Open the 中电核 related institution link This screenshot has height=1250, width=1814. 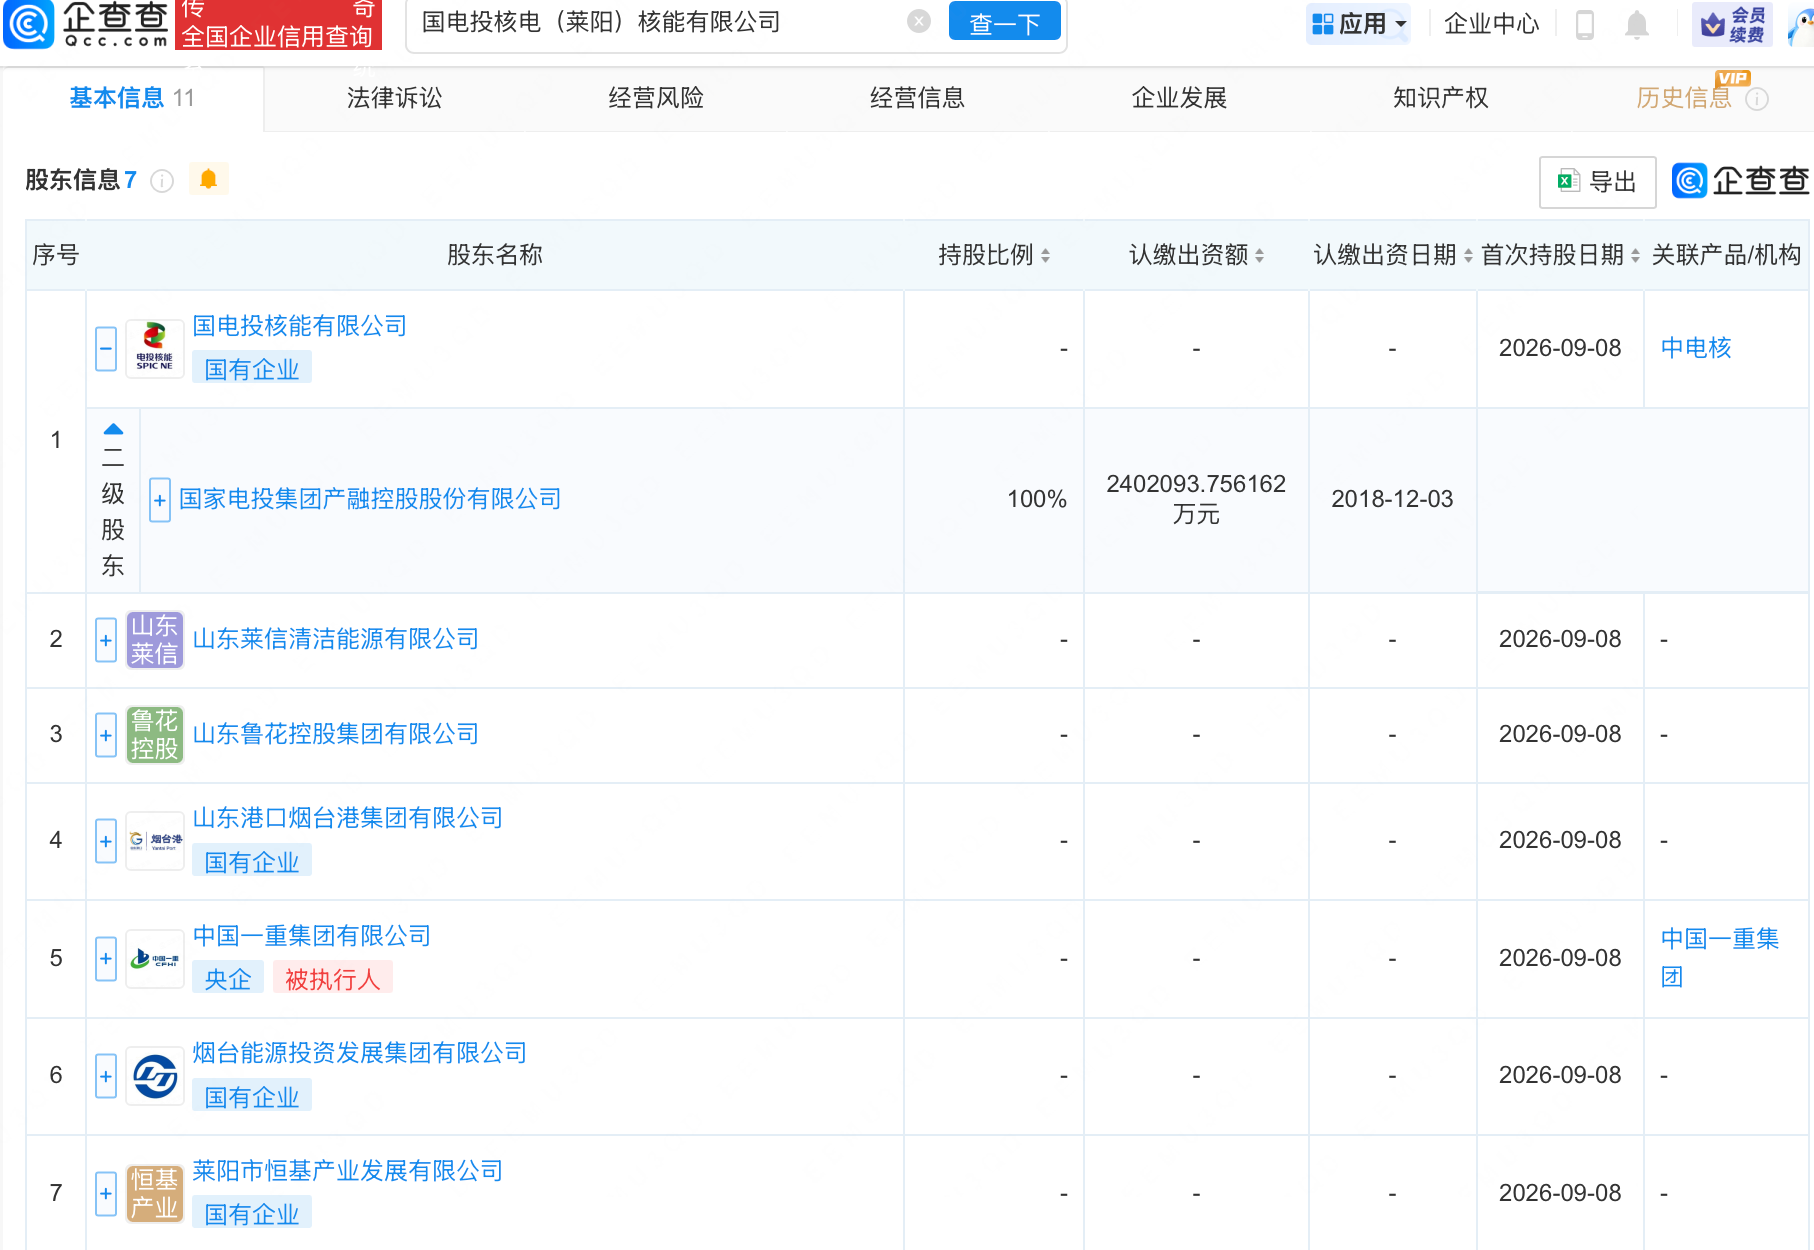point(1696,348)
